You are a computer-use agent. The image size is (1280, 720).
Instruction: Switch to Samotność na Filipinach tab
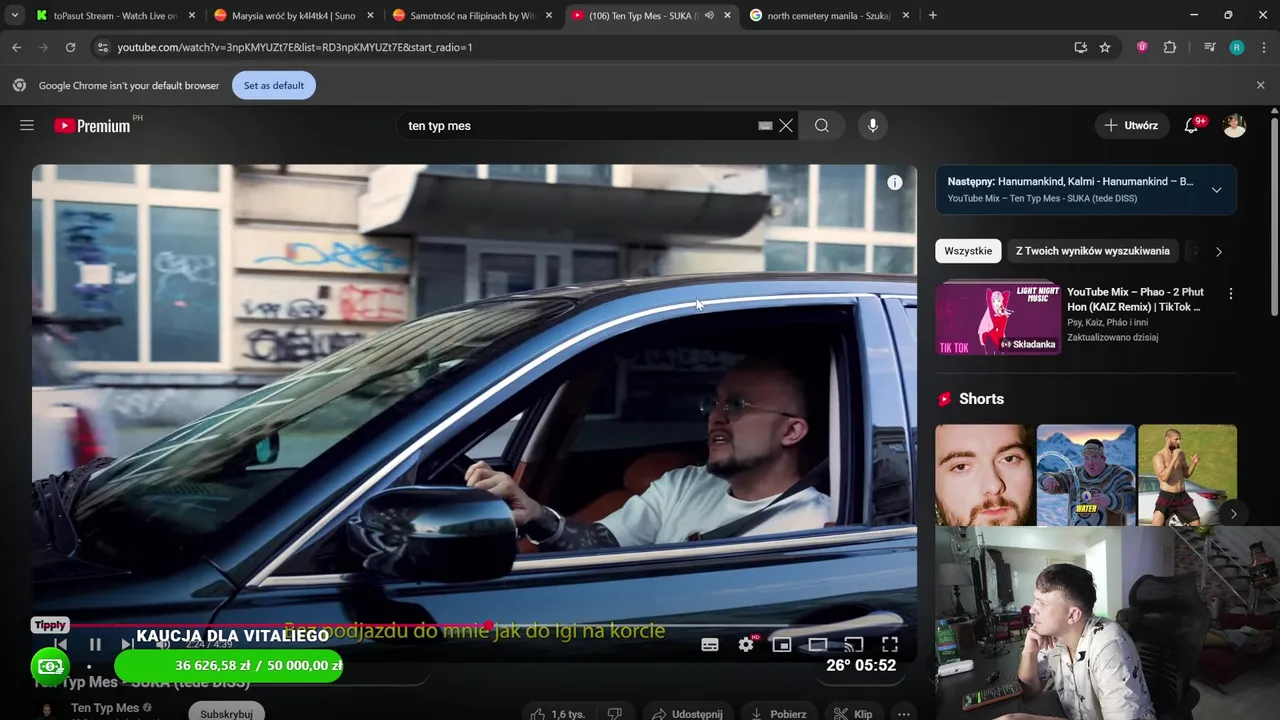tap(473, 16)
